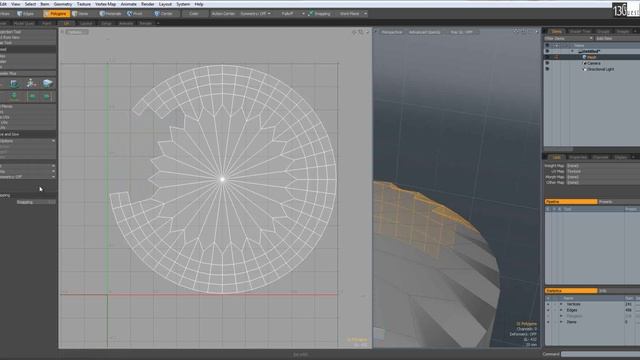Screen dimensions: 640x360
Task: Open the Texture menu
Action: (x=84, y=4)
